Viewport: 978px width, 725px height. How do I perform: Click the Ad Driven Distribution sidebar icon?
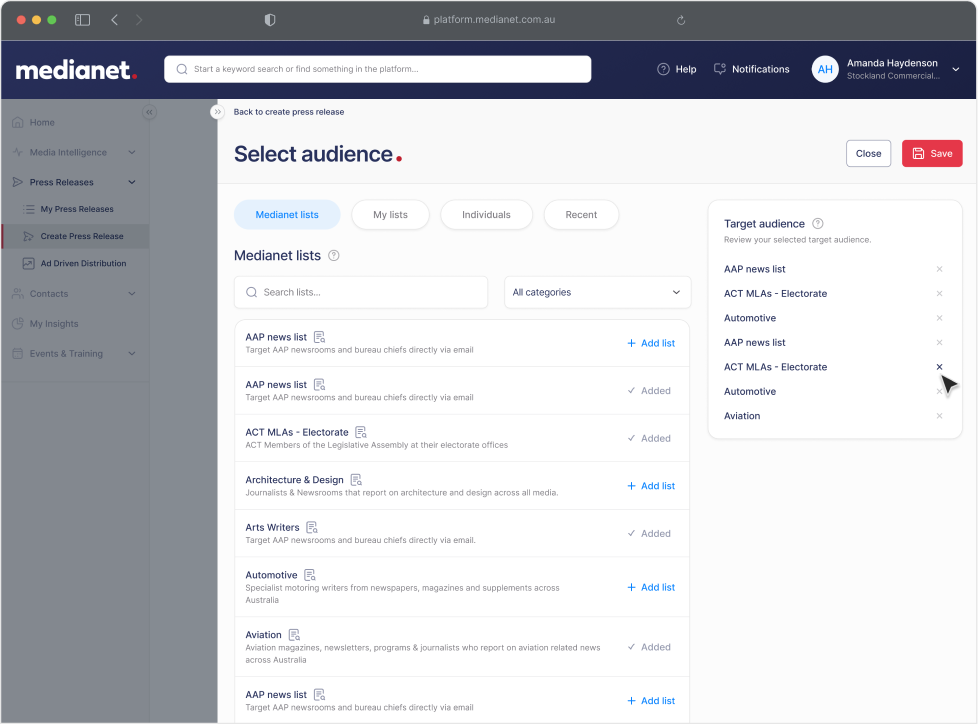[27, 263]
